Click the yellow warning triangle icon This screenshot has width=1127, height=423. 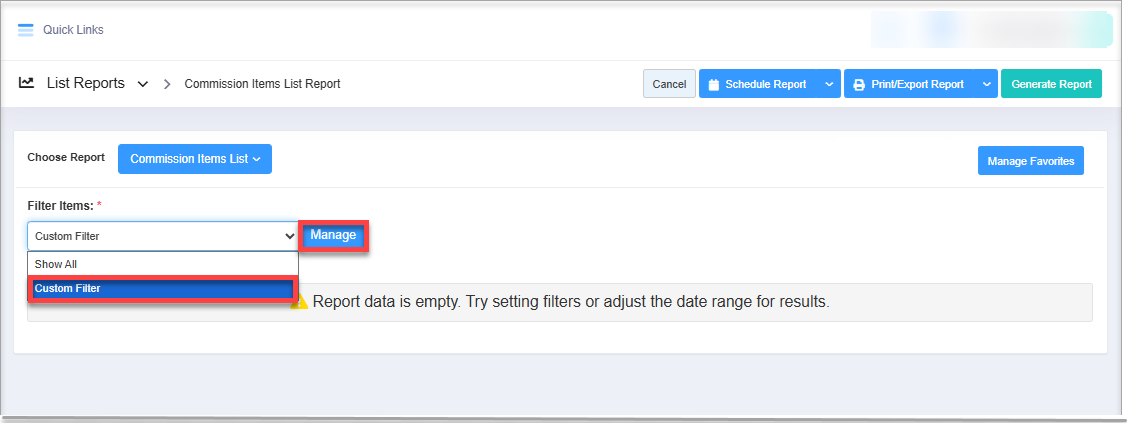click(x=299, y=302)
